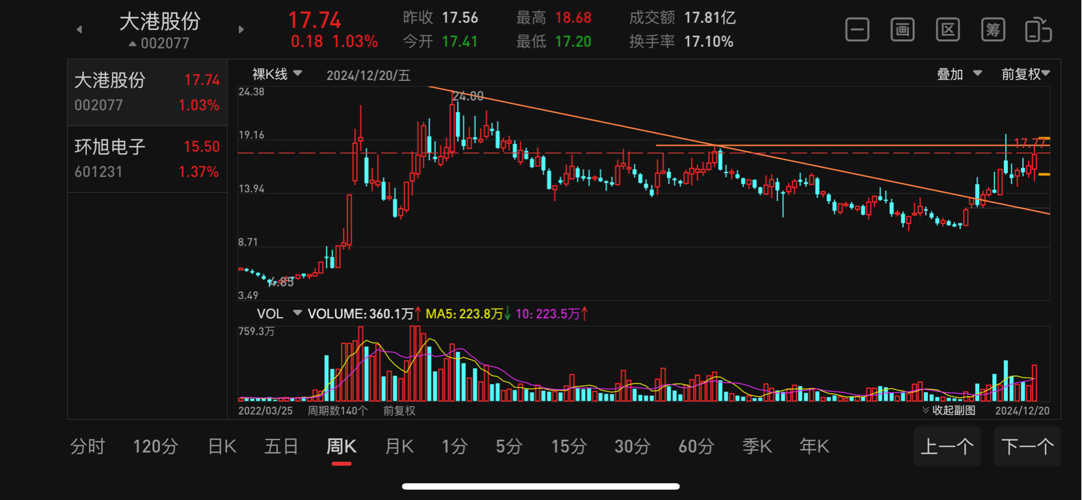Tap the minus-box icon in top toolbar
Image resolution: width=1082 pixels, height=500 pixels.
pos(857,30)
